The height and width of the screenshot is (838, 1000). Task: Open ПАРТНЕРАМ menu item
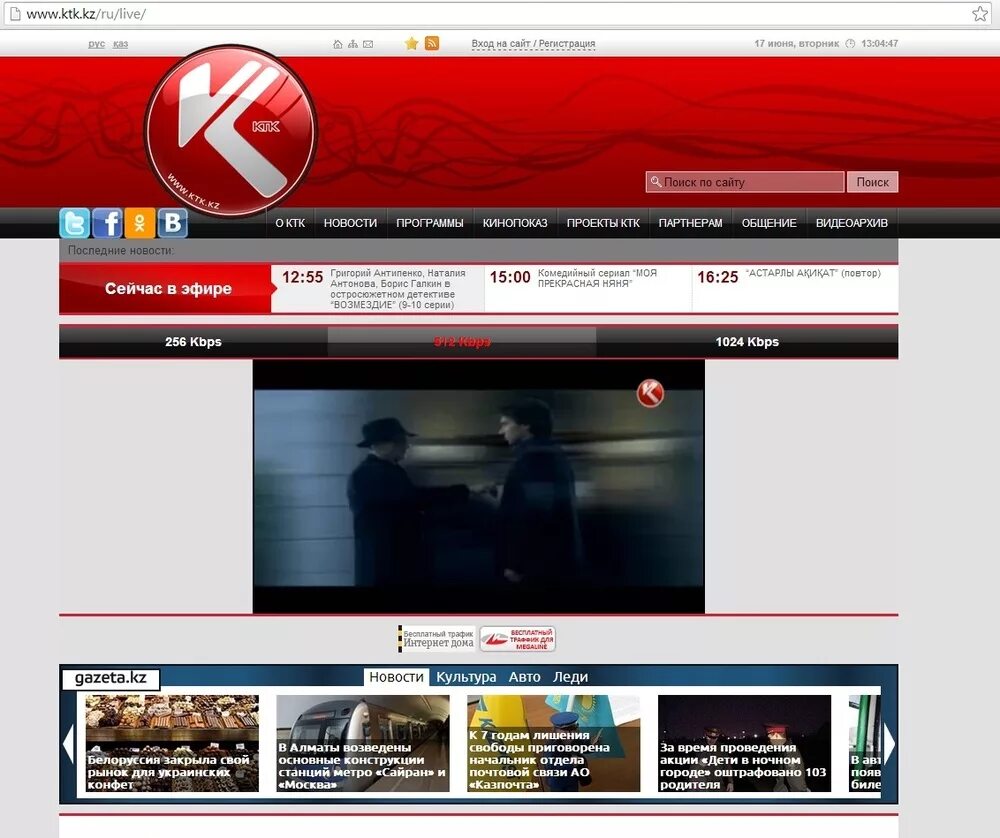click(x=691, y=223)
